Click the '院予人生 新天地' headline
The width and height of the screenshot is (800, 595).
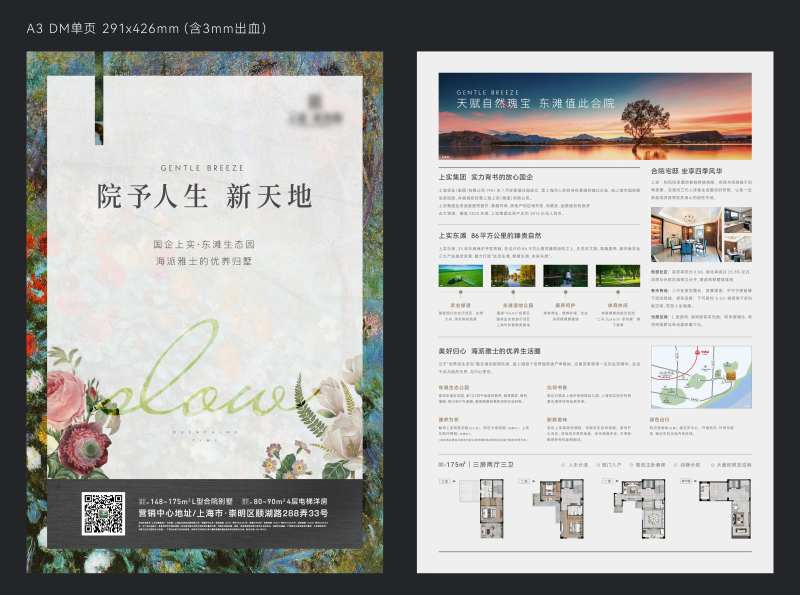[x=204, y=196]
